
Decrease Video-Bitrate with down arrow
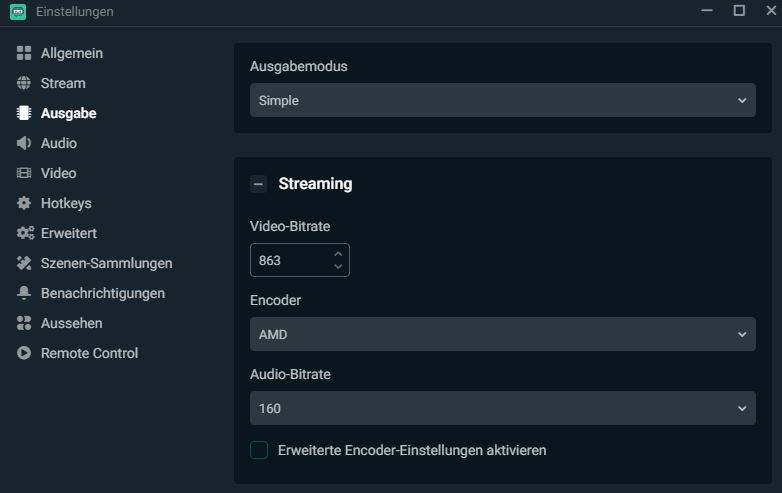tap(338, 267)
